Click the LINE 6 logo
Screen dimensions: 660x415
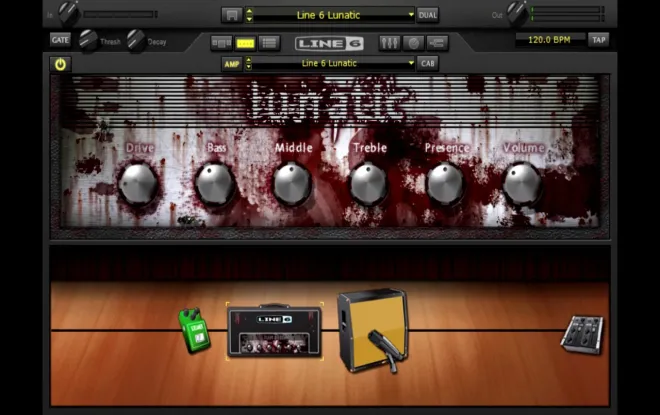tap(329, 43)
